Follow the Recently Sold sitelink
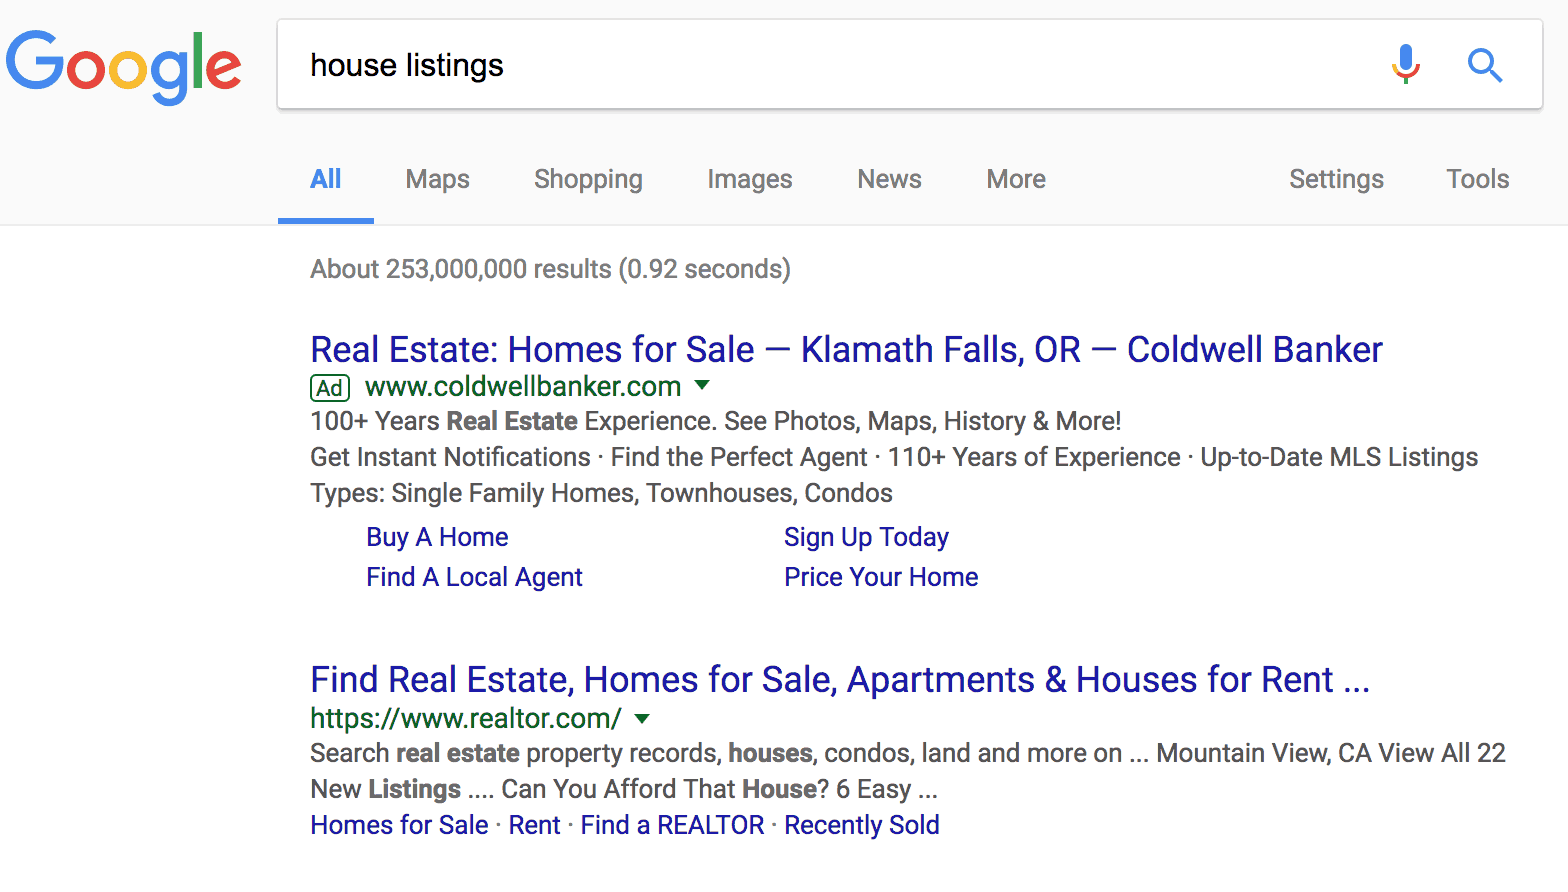Viewport: 1568px width, 892px height. point(862,825)
